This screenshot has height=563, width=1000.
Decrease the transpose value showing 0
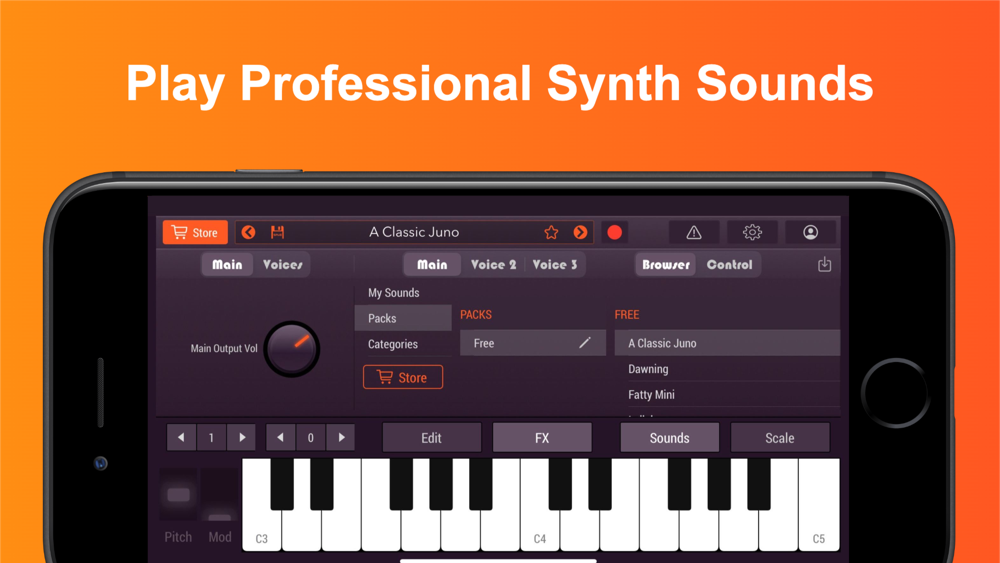(281, 437)
